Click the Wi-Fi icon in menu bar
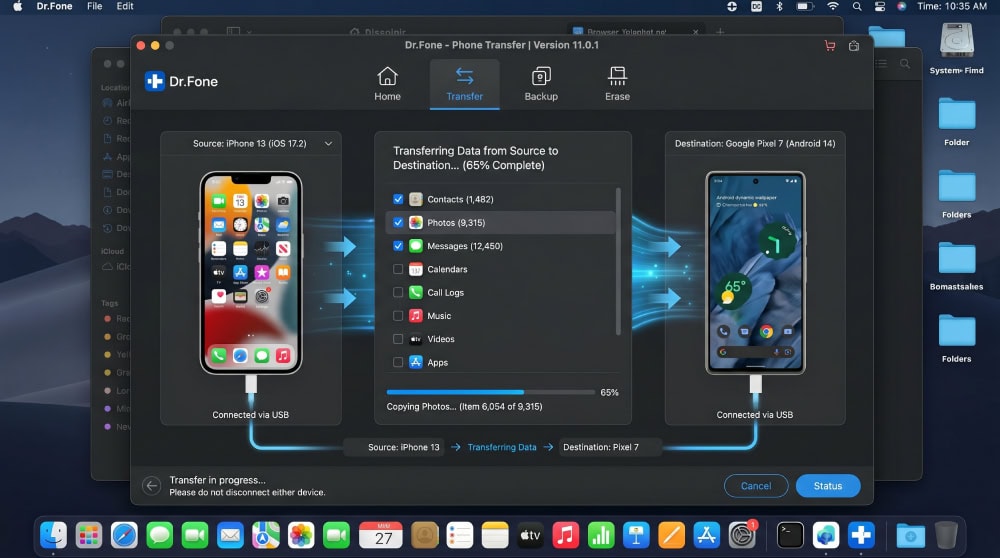Viewport: 1000px width, 558px height. click(832, 6)
